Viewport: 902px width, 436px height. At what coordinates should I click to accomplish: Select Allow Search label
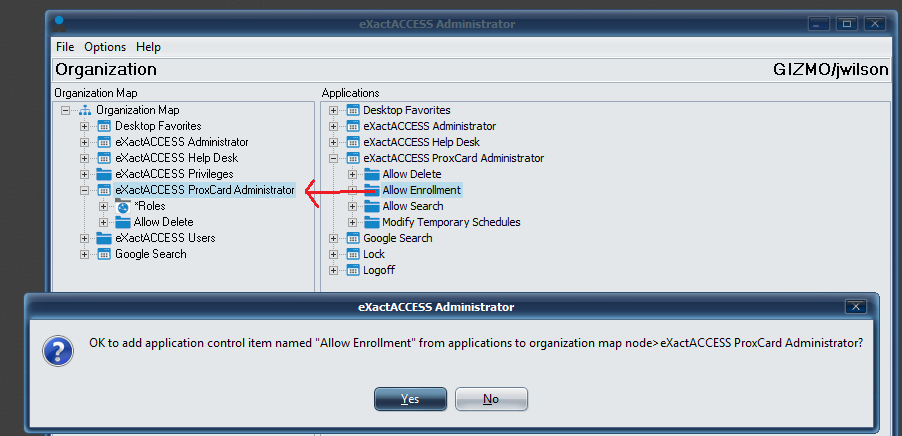413,206
